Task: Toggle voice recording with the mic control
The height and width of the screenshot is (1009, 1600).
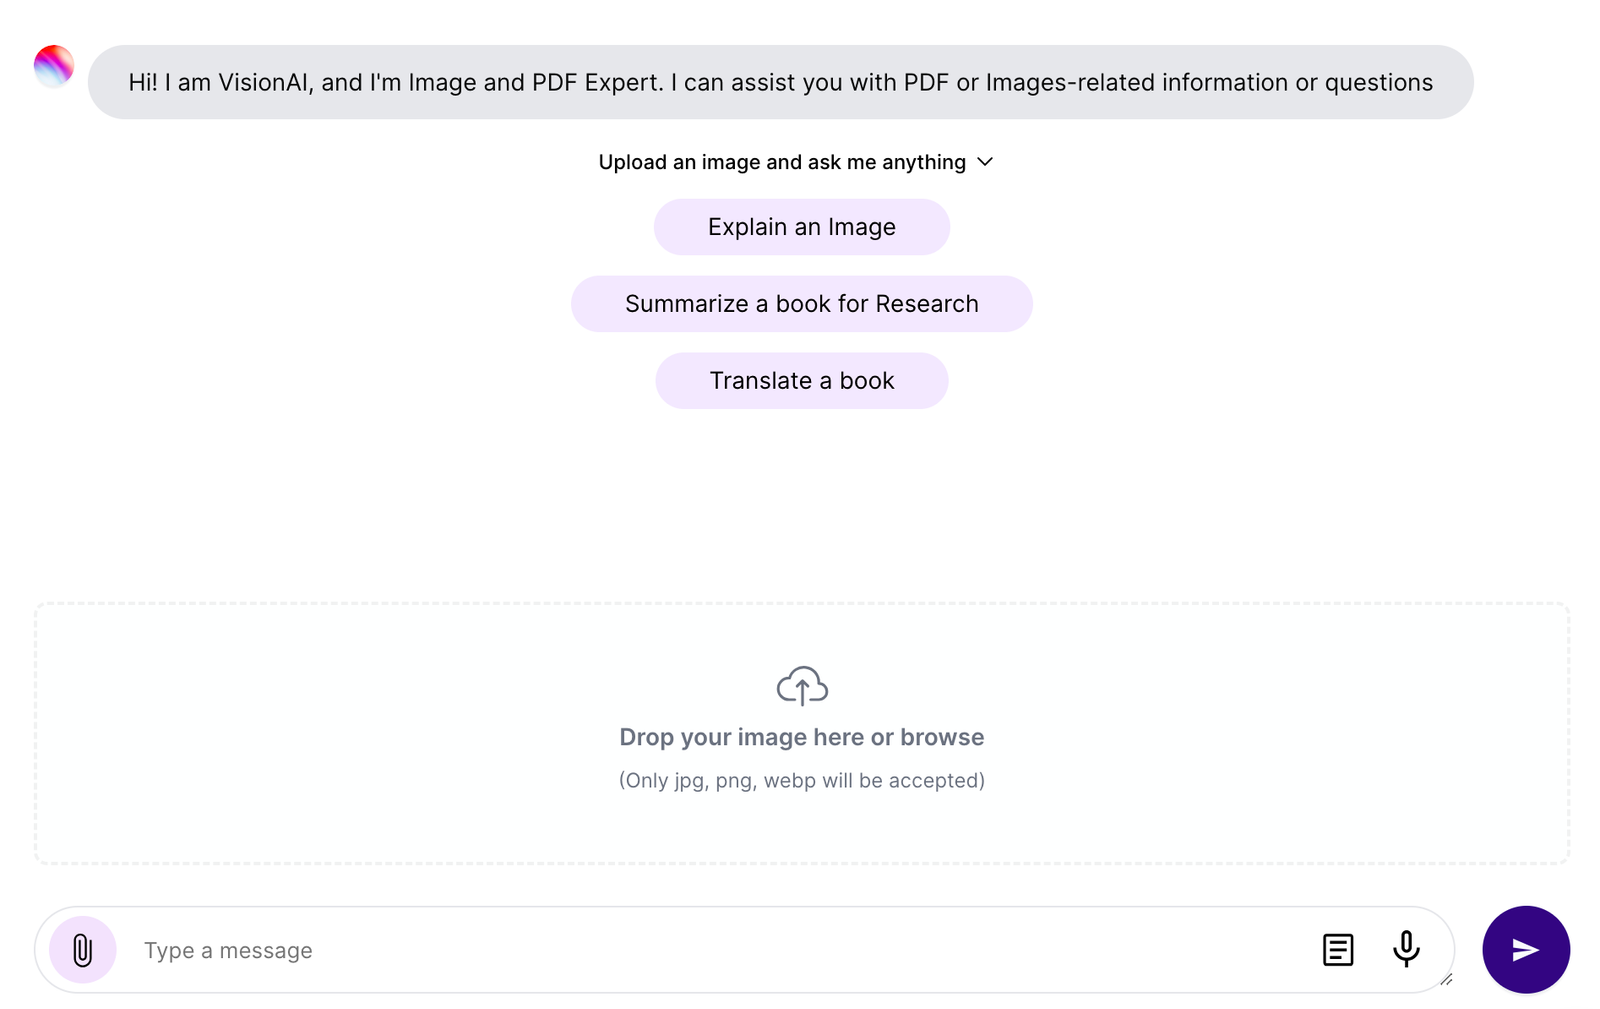Action: point(1406,950)
